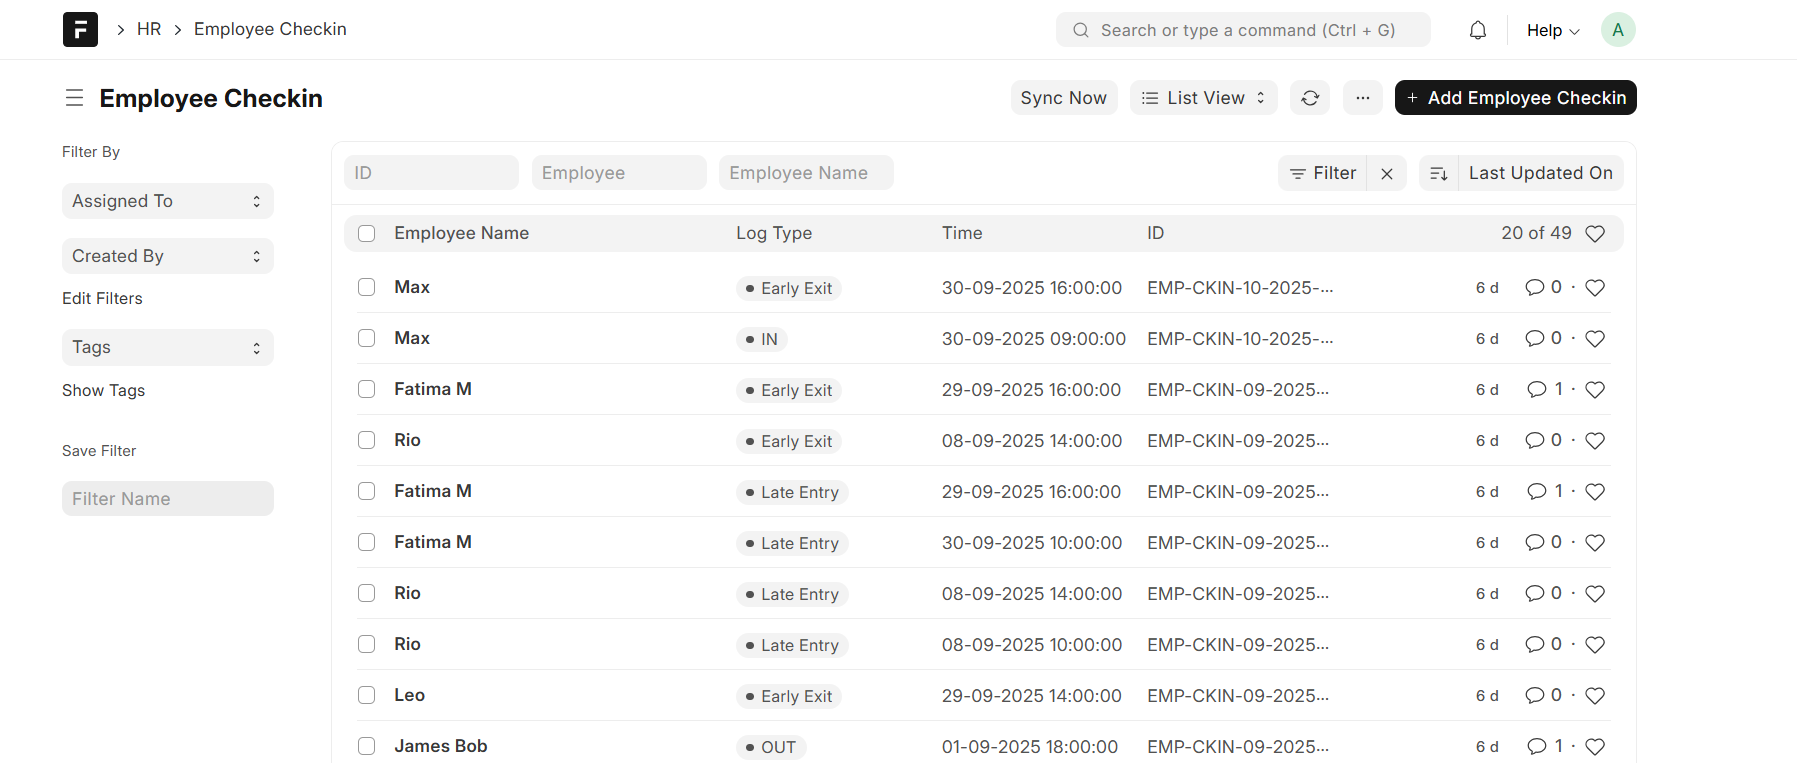The width and height of the screenshot is (1797, 763).
Task: Click the user avatar A
Action: [x=1617, y=30]
